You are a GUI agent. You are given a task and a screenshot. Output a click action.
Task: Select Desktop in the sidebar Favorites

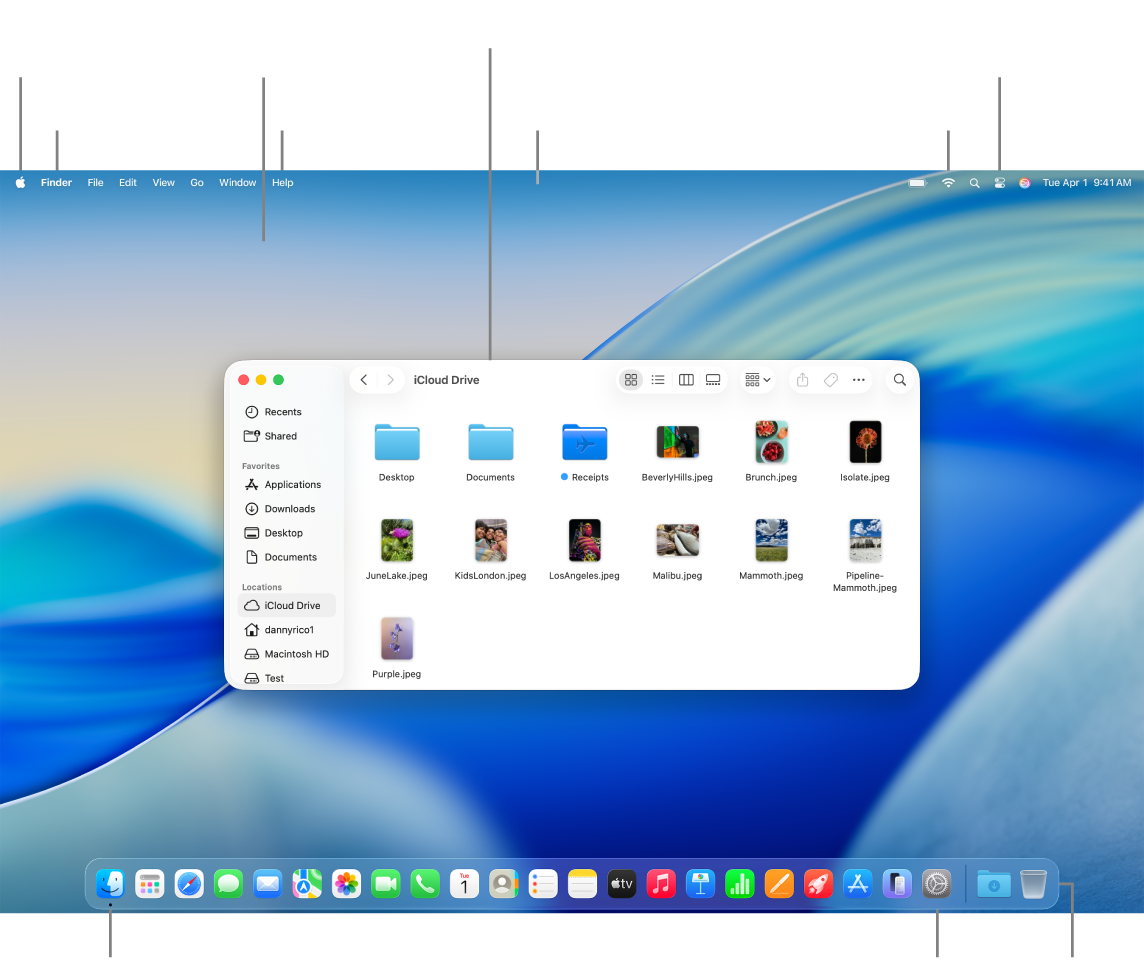coord(287,533)
